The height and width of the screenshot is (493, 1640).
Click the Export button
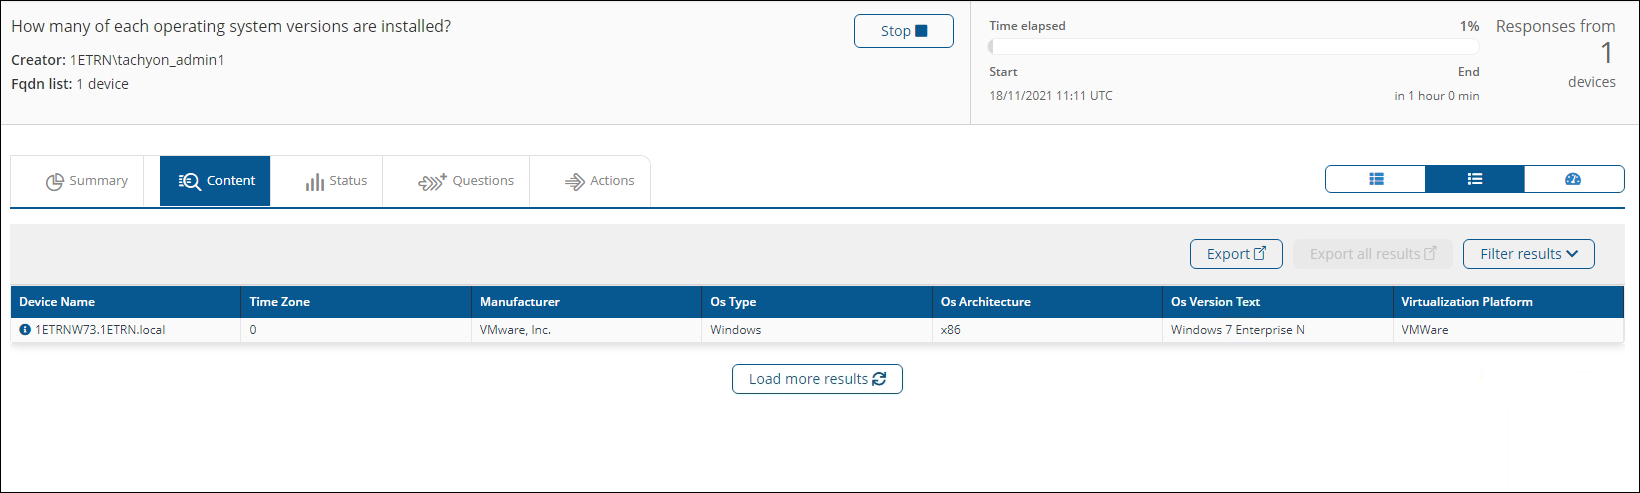click(x=1236, y=254)
